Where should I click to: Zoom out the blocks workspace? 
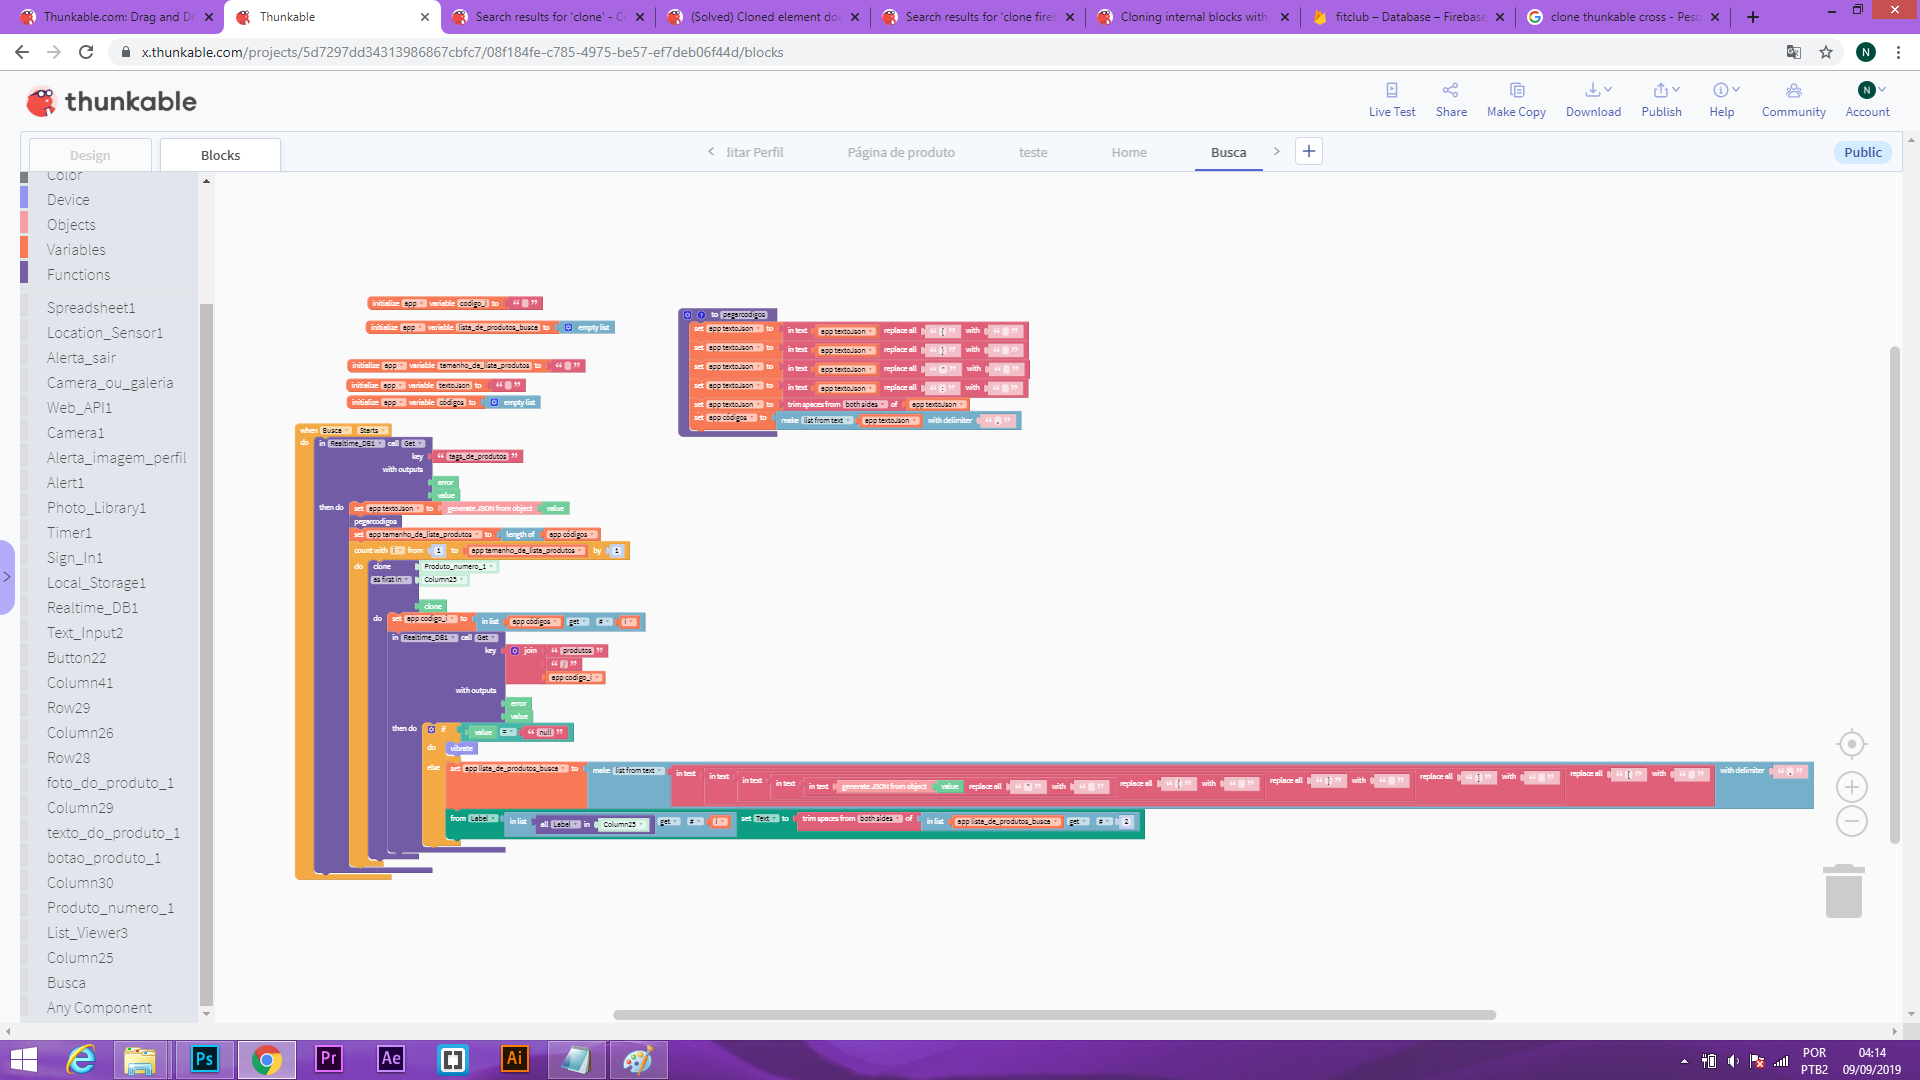click(1851, 821)
